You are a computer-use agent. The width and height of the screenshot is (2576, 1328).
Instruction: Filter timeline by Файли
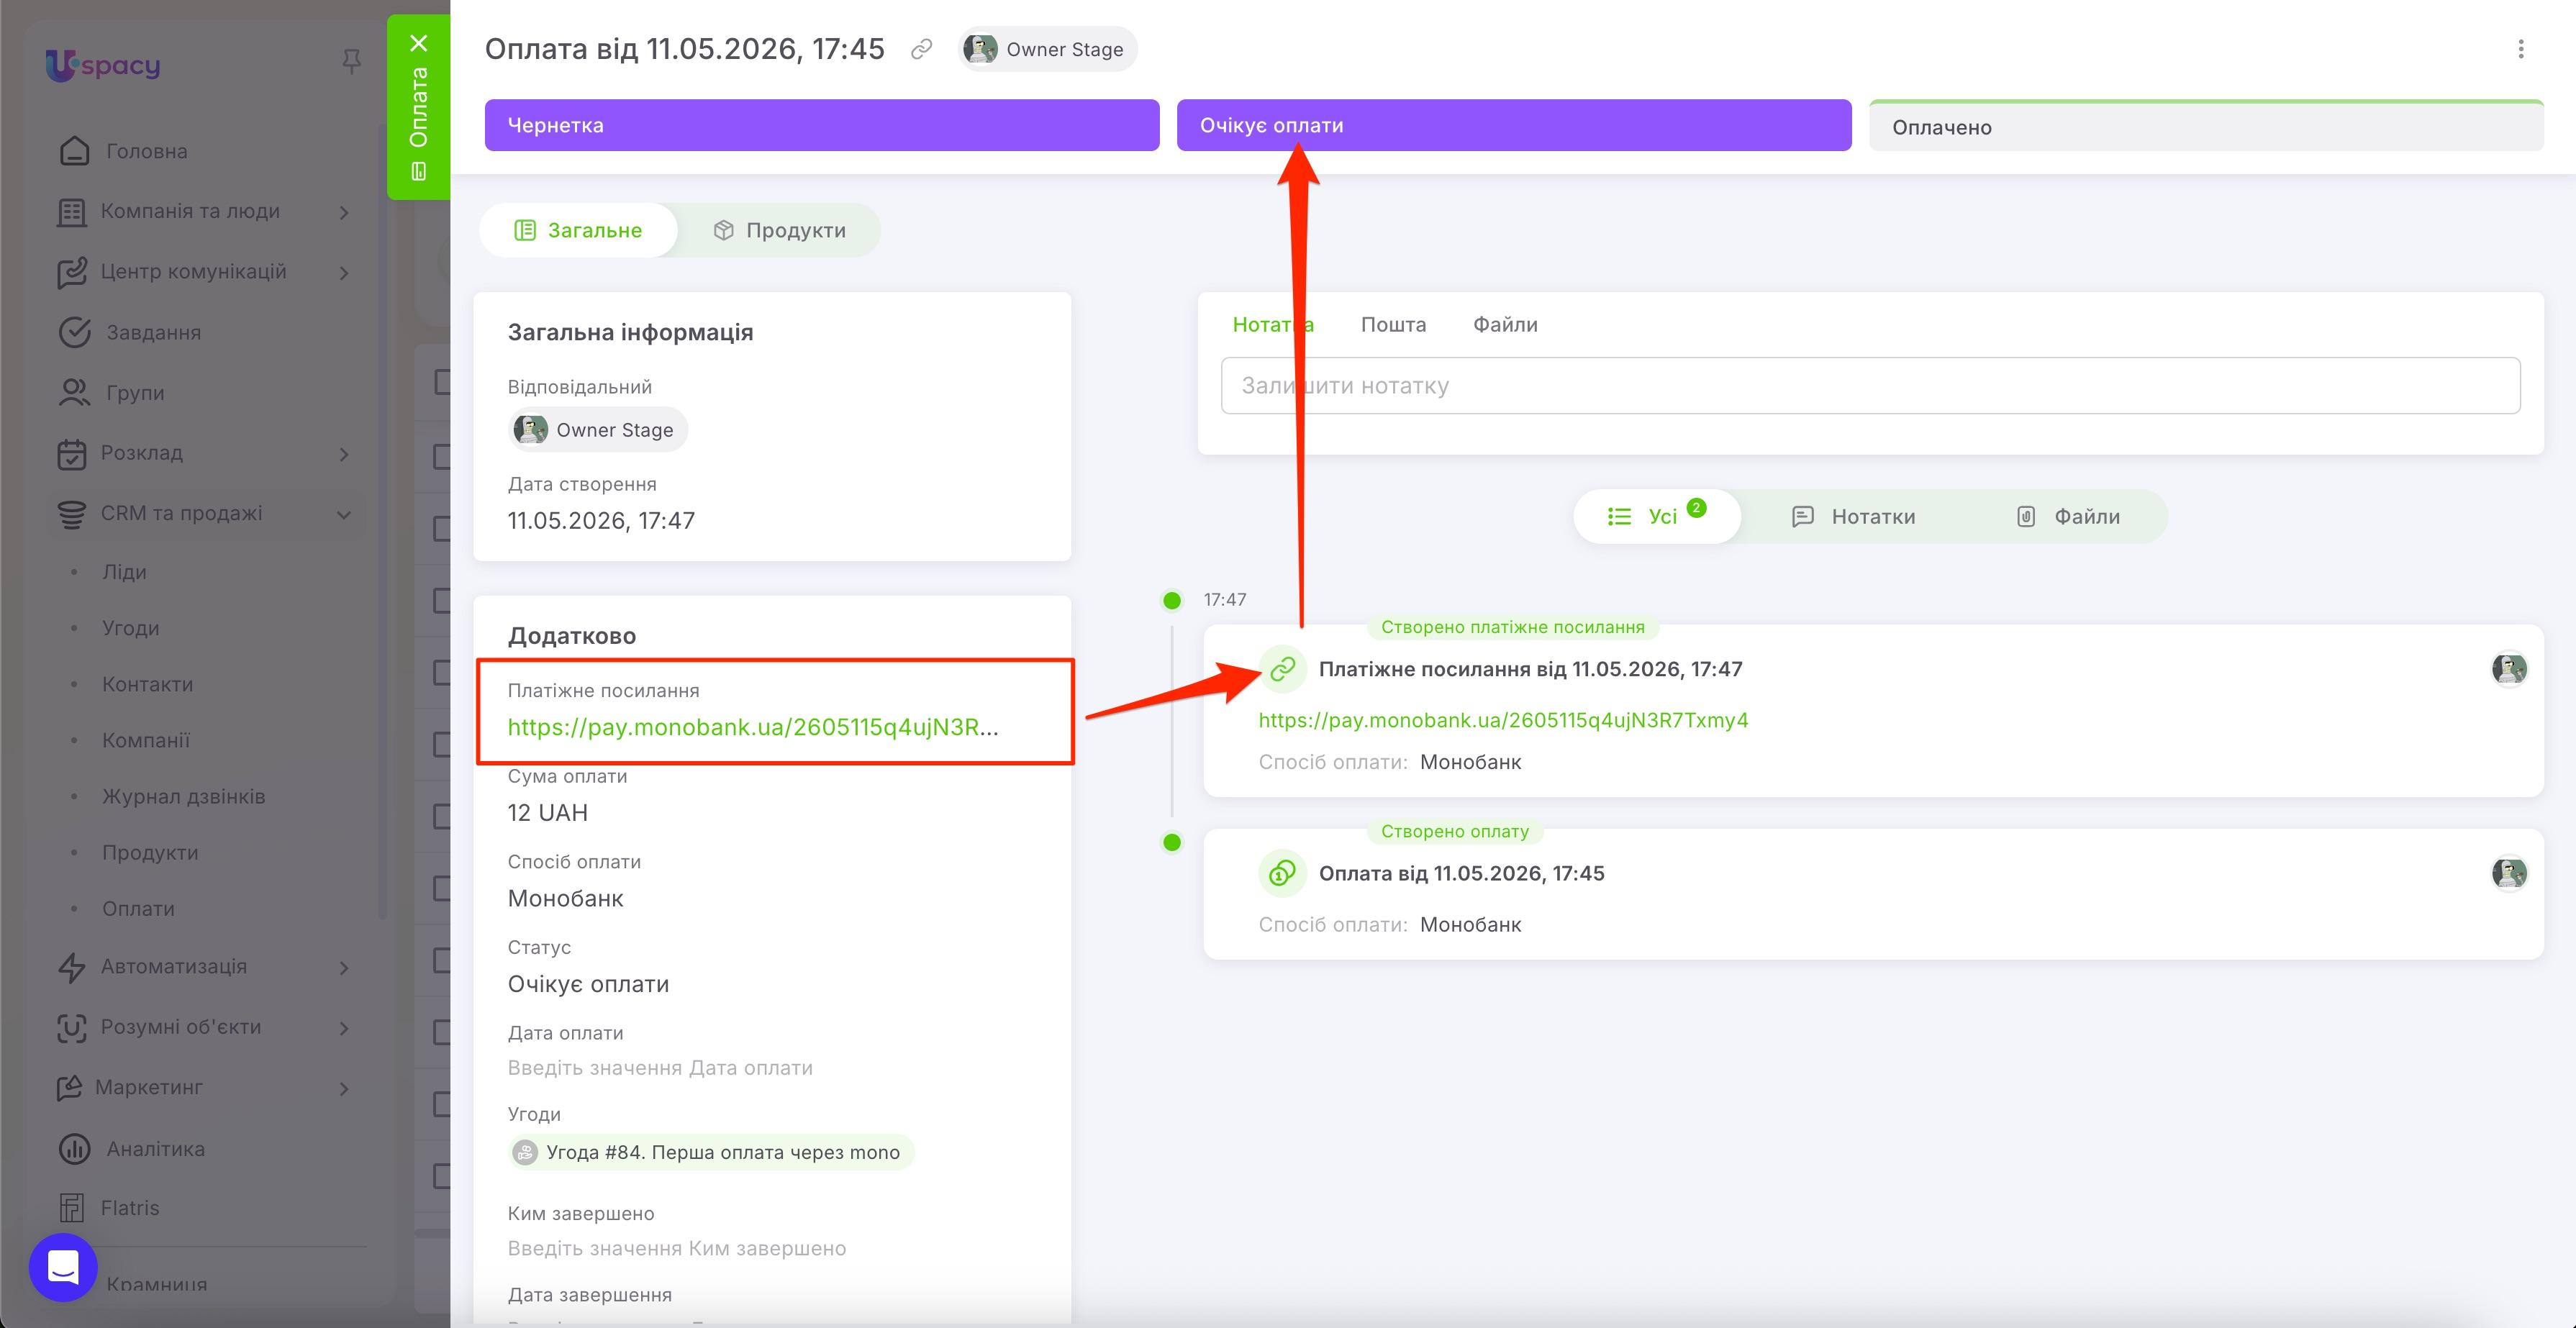click(x=2067, y=516)
